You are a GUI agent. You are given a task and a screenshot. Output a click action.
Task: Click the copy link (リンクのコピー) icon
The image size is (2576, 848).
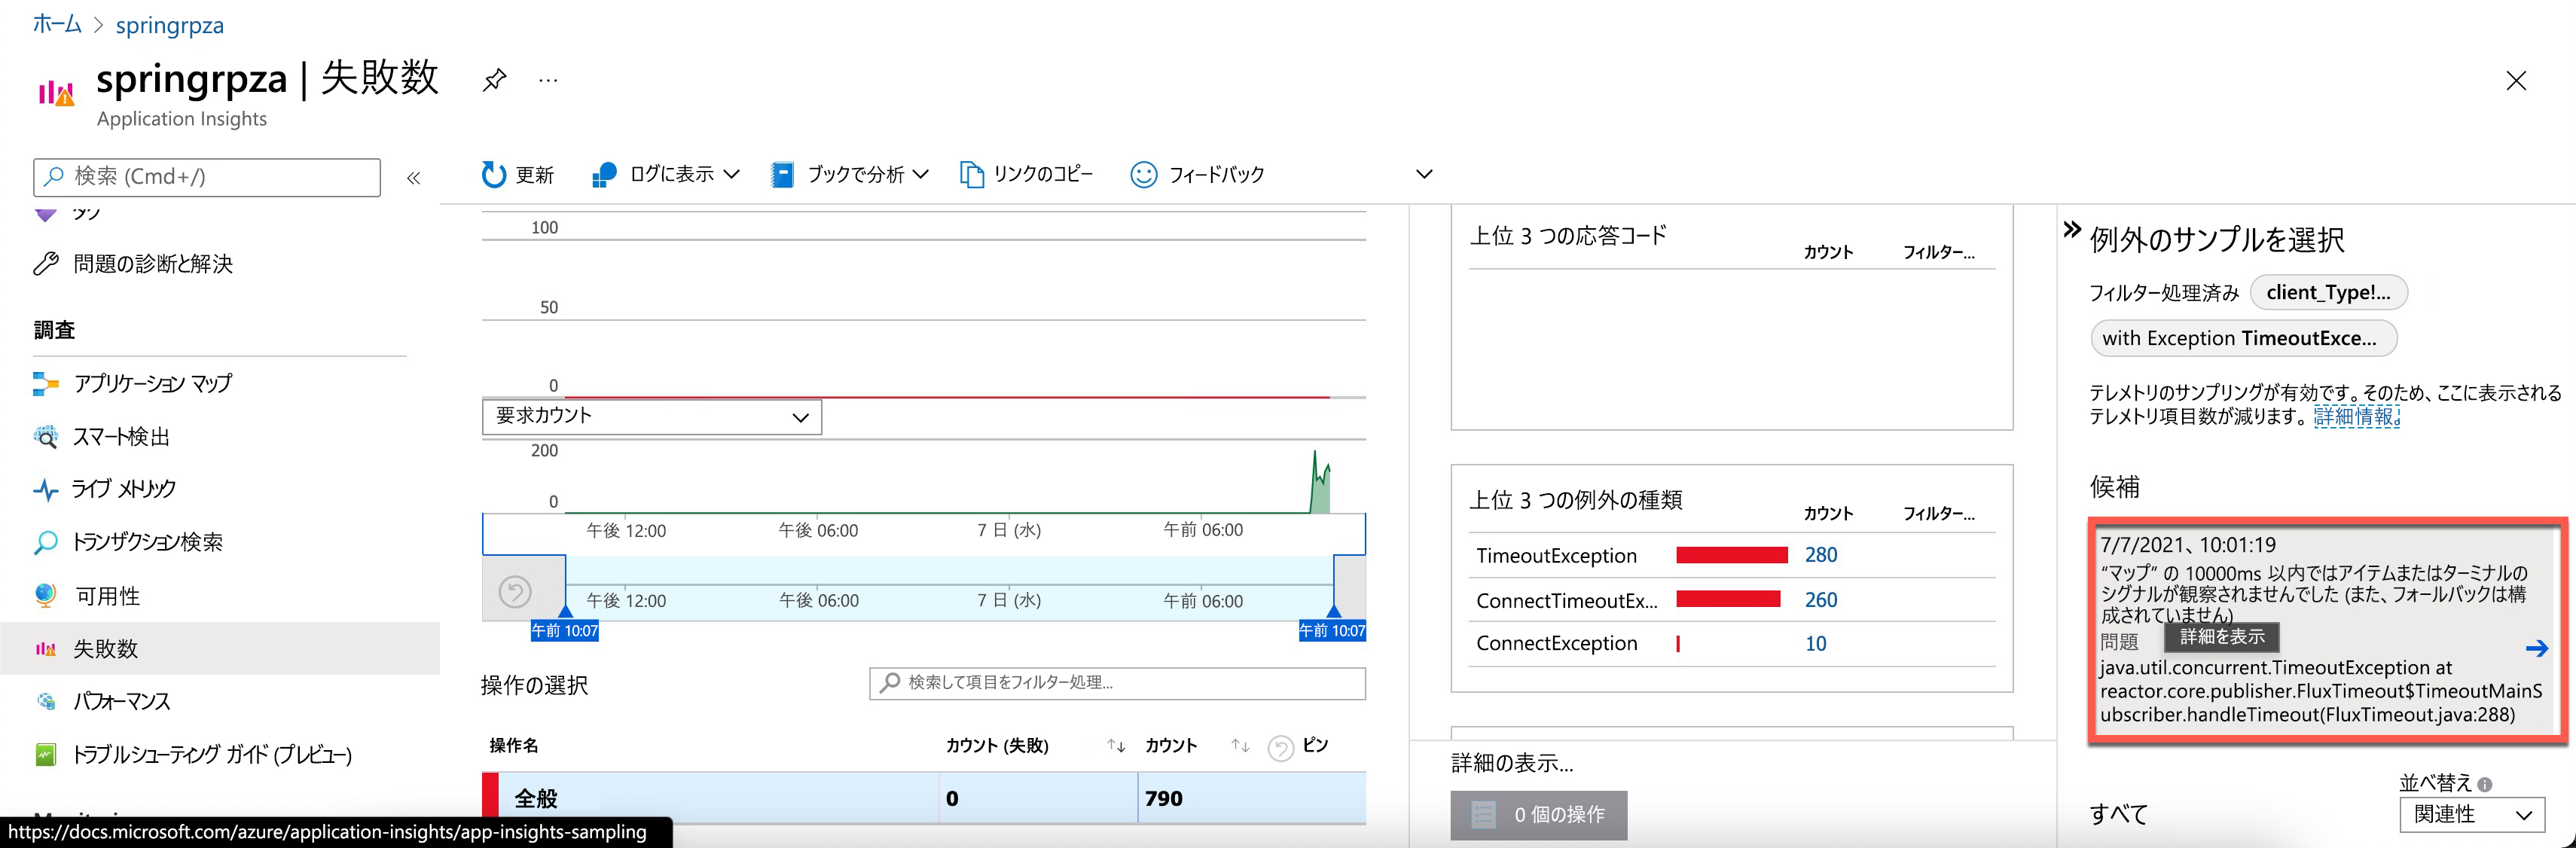pyautogui.click(x=971, y=175)
